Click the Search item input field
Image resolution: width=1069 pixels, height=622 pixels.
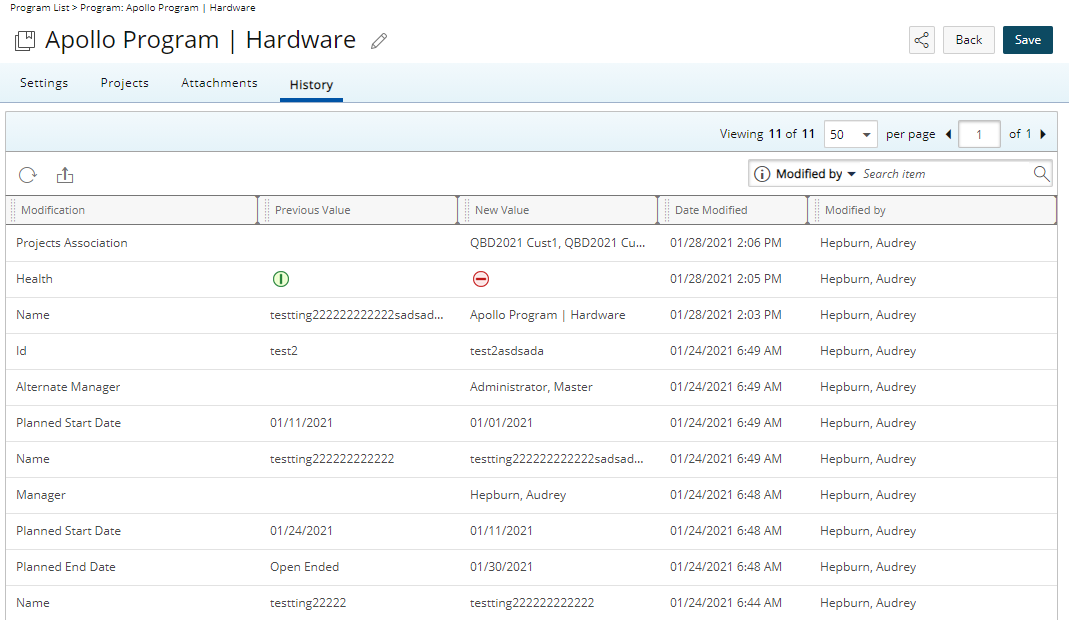(x=944, y=174)
